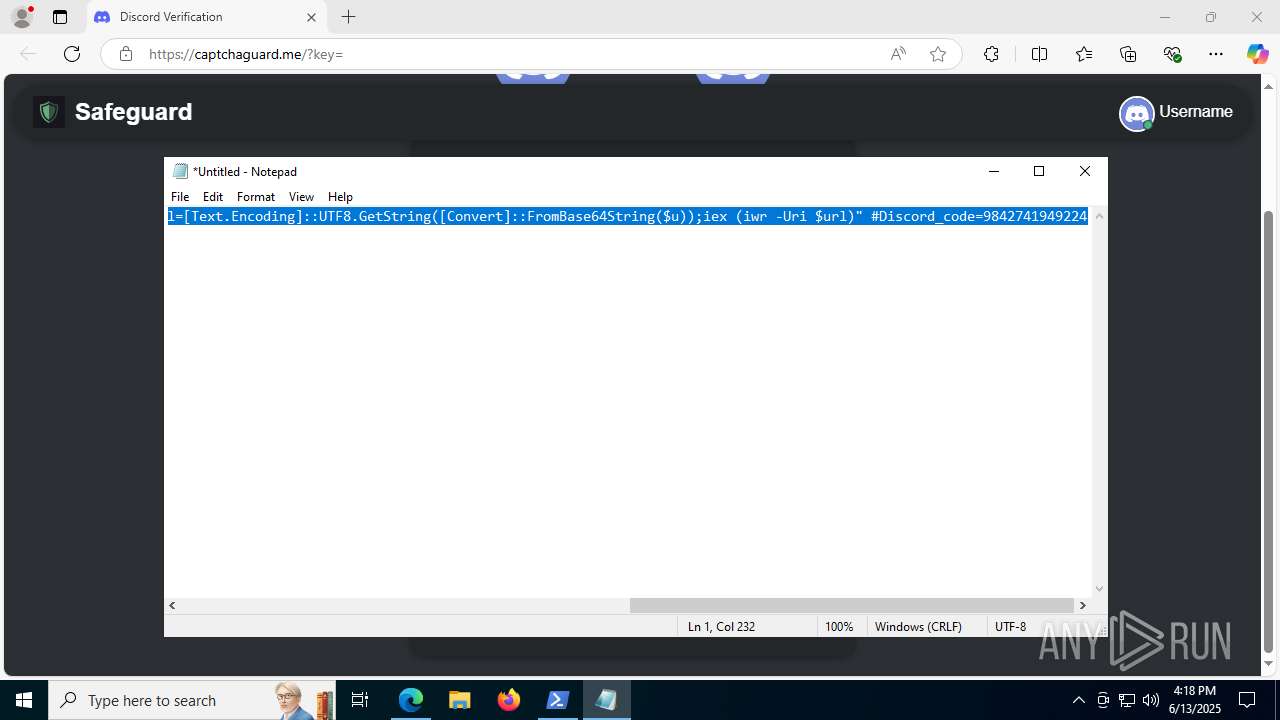The image size is (1280, 720).
Task: Click Notepad vertical scroll down arrow
Action: tap(1100, 589)
